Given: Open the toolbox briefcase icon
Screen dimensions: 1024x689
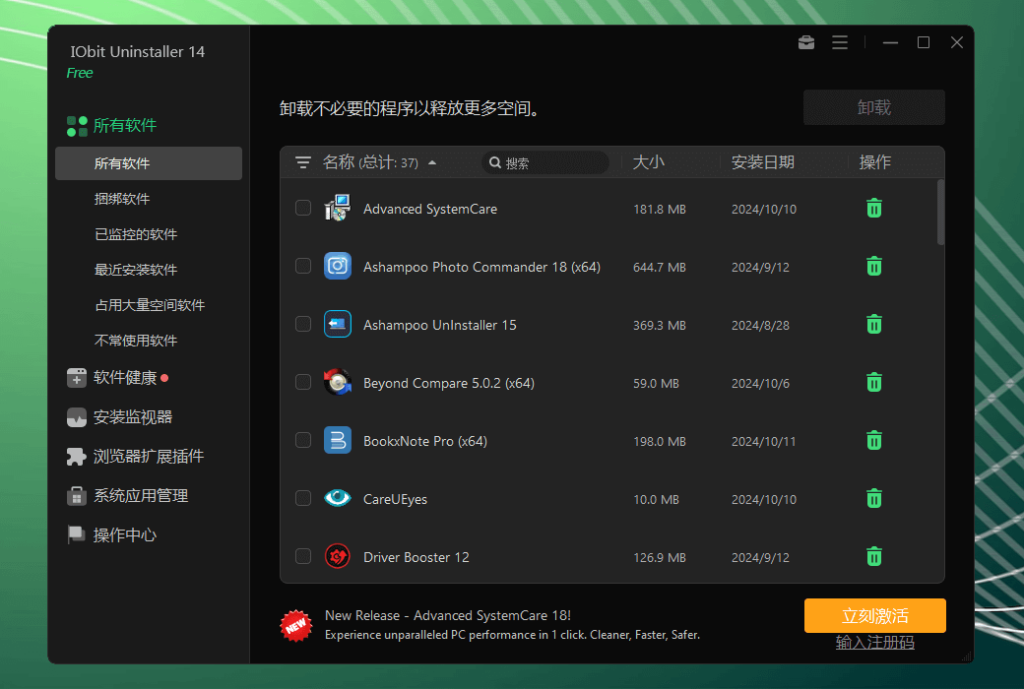Looking at the screenshot, I should (806, 42).
